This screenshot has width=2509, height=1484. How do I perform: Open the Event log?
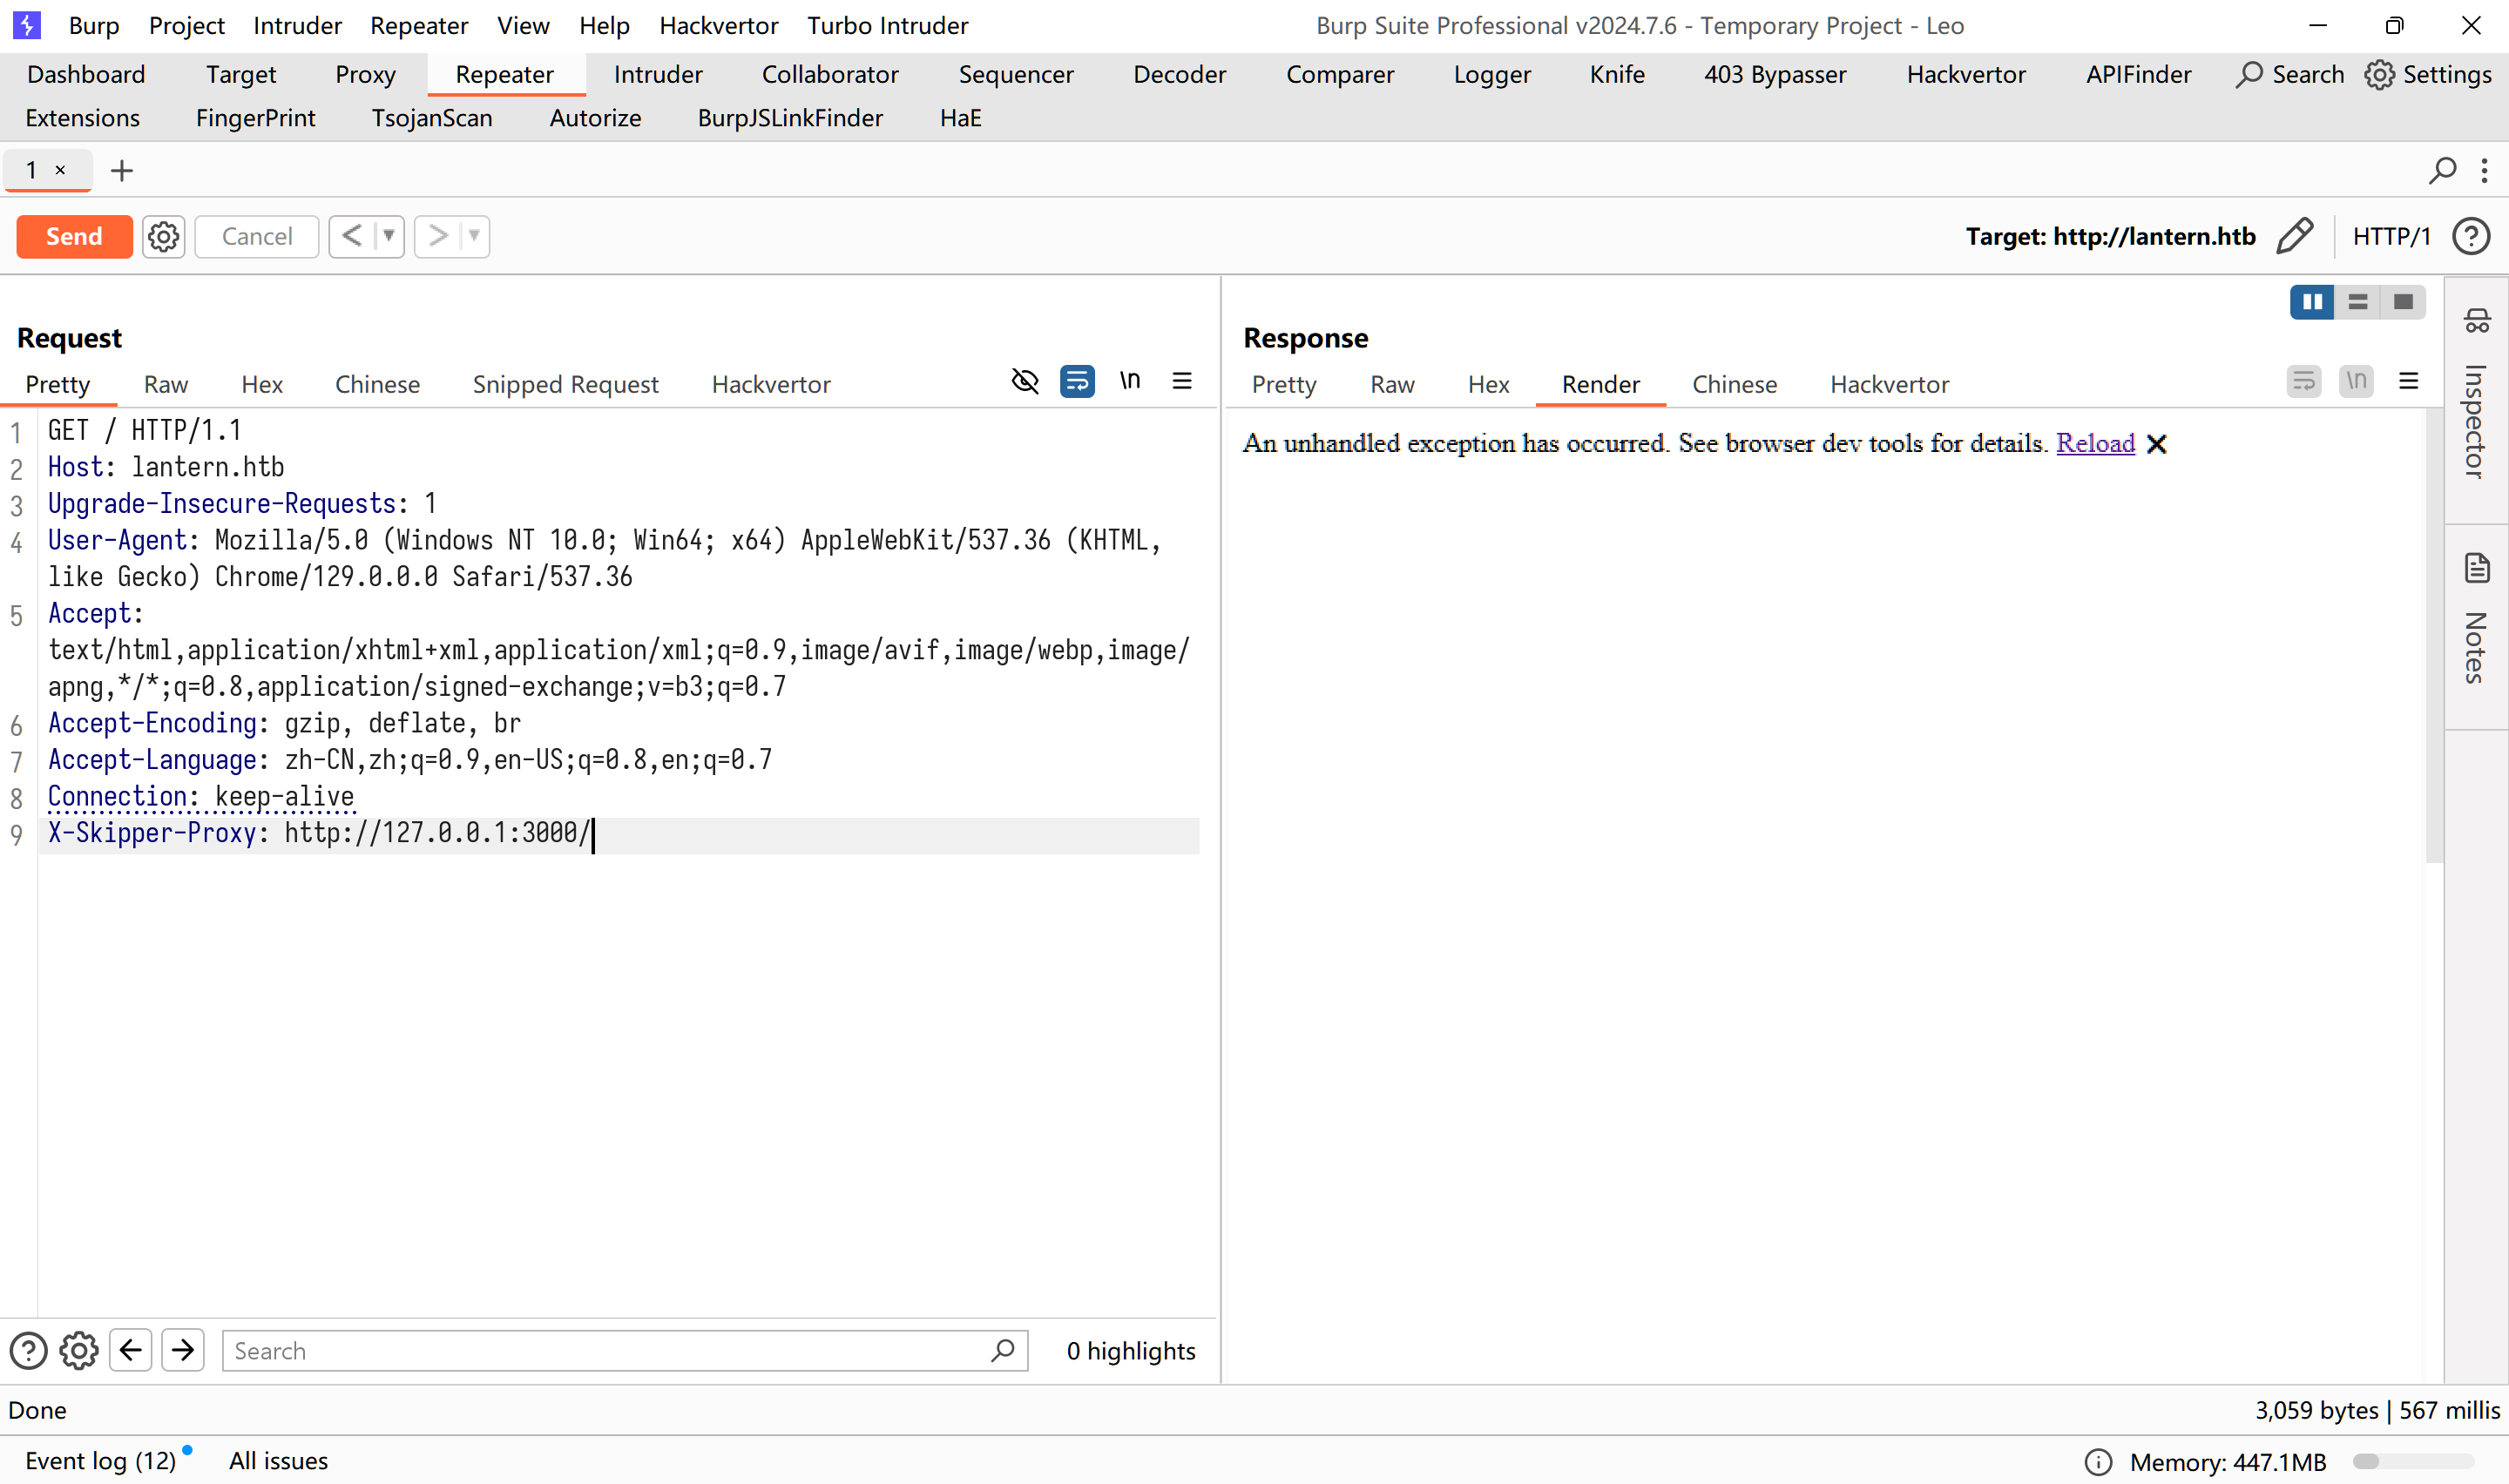pos(100,1461)
